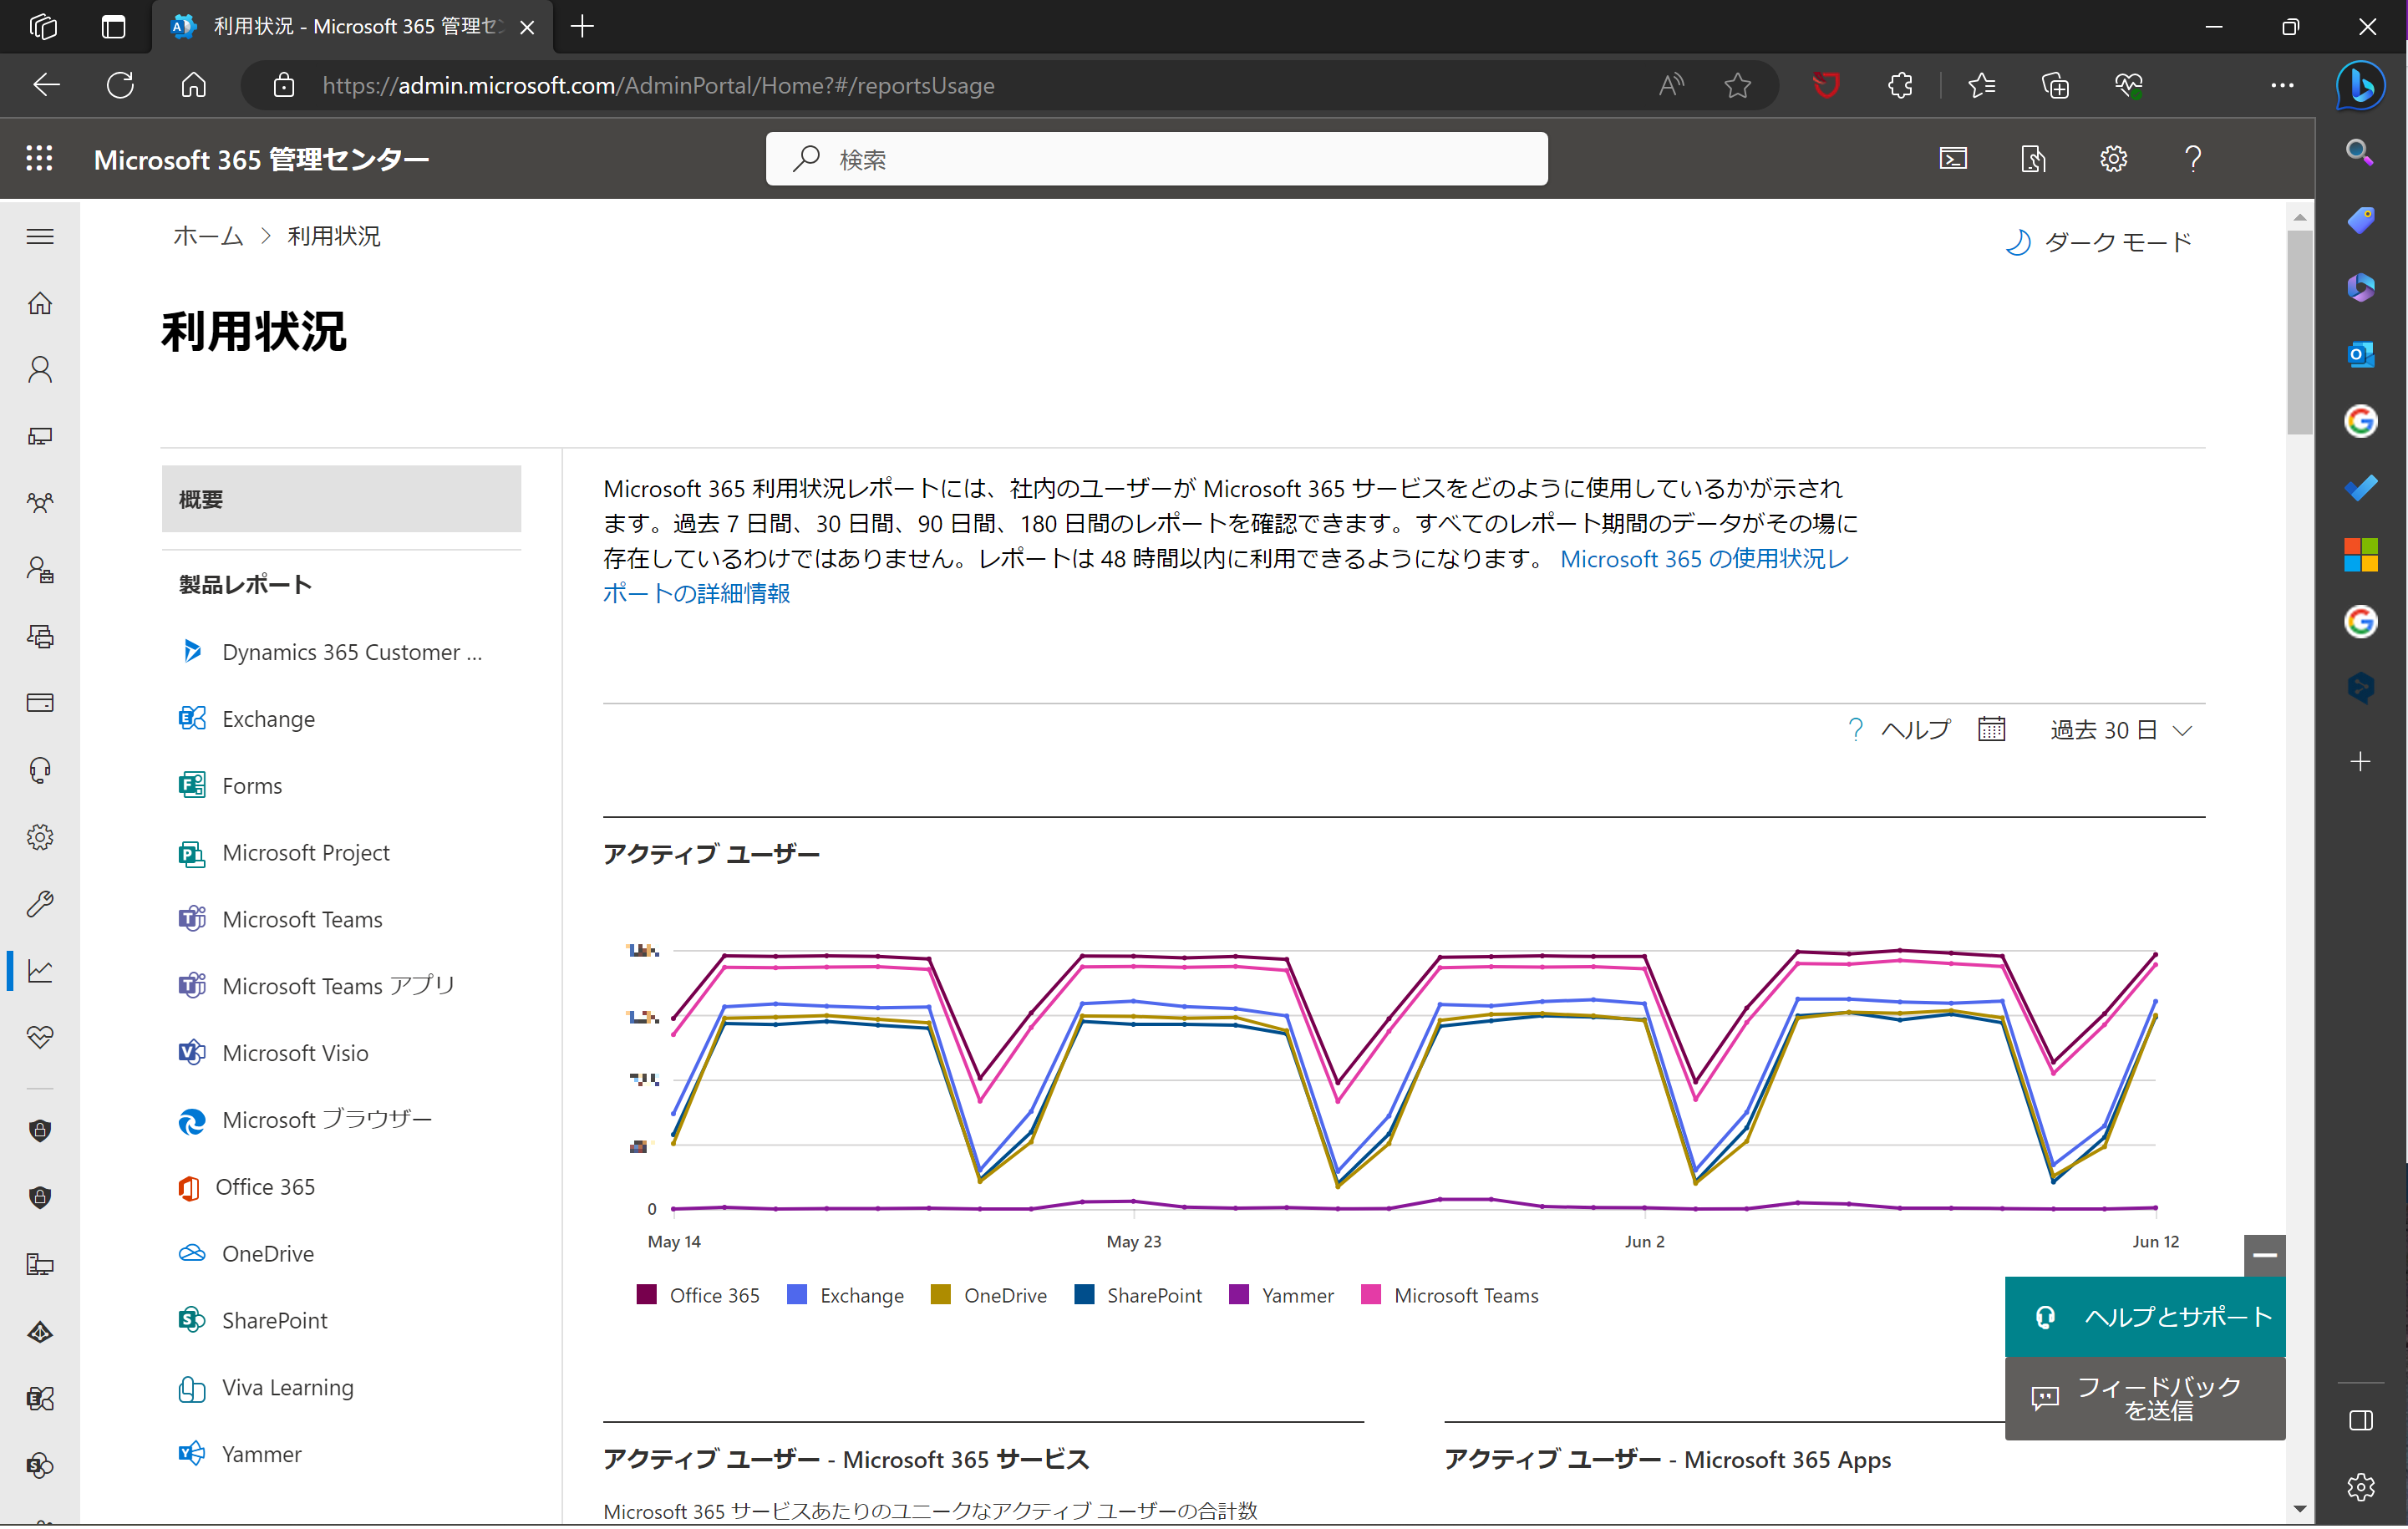The height and width of the screenshot is (1529, 2408).
Task: Click the Yammer product report icon
Action: 191,1454
